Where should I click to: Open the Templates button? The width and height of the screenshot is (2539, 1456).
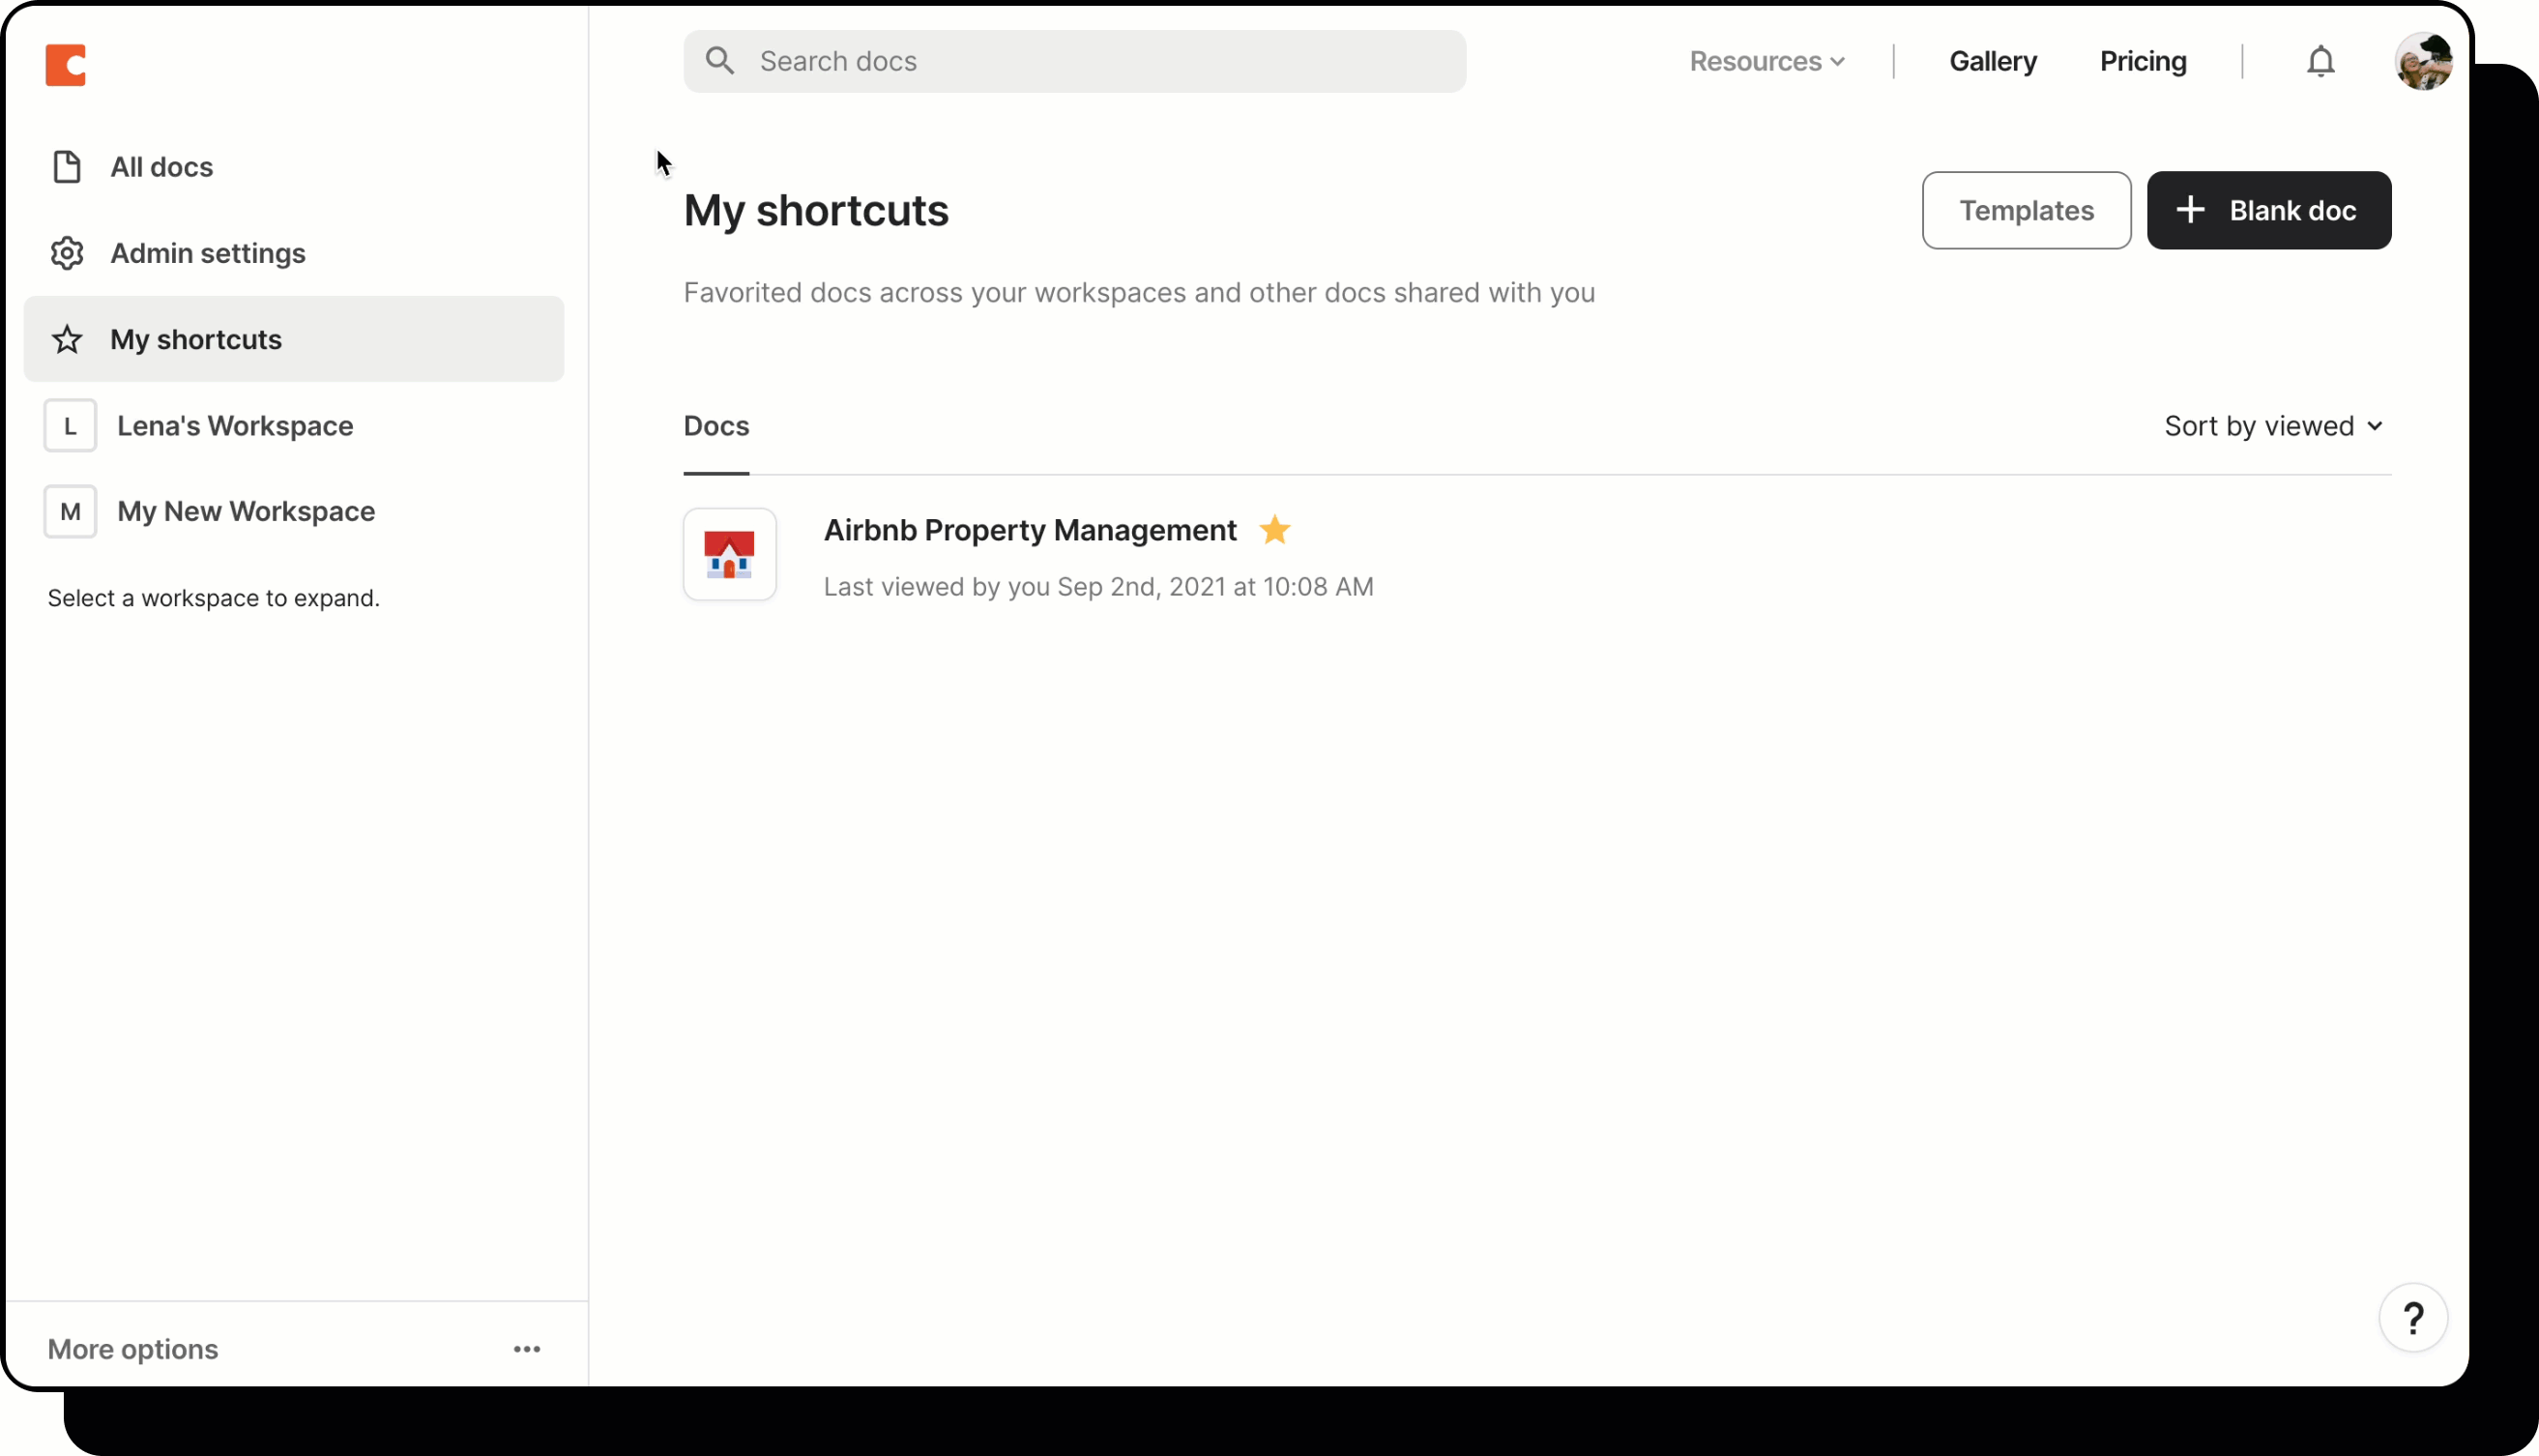tap(2026, 210)
